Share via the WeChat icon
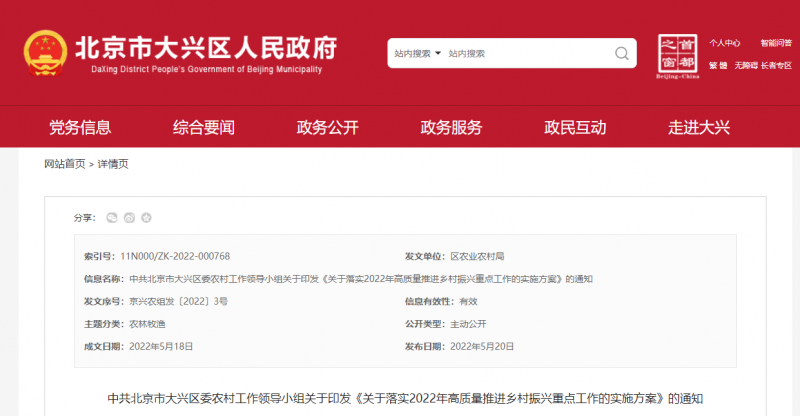Screen dimensions: 800x416 click(x=112, y=218)
